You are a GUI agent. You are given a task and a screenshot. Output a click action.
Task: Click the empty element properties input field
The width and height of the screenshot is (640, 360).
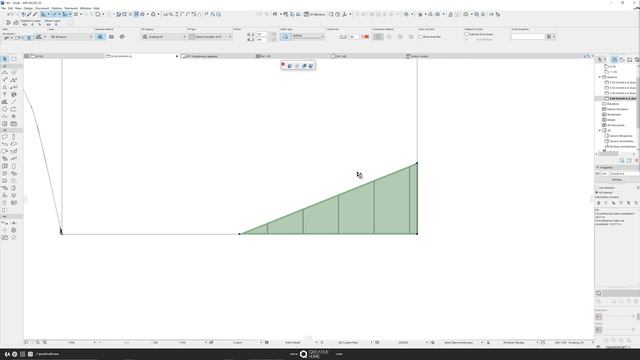[528, 37]
